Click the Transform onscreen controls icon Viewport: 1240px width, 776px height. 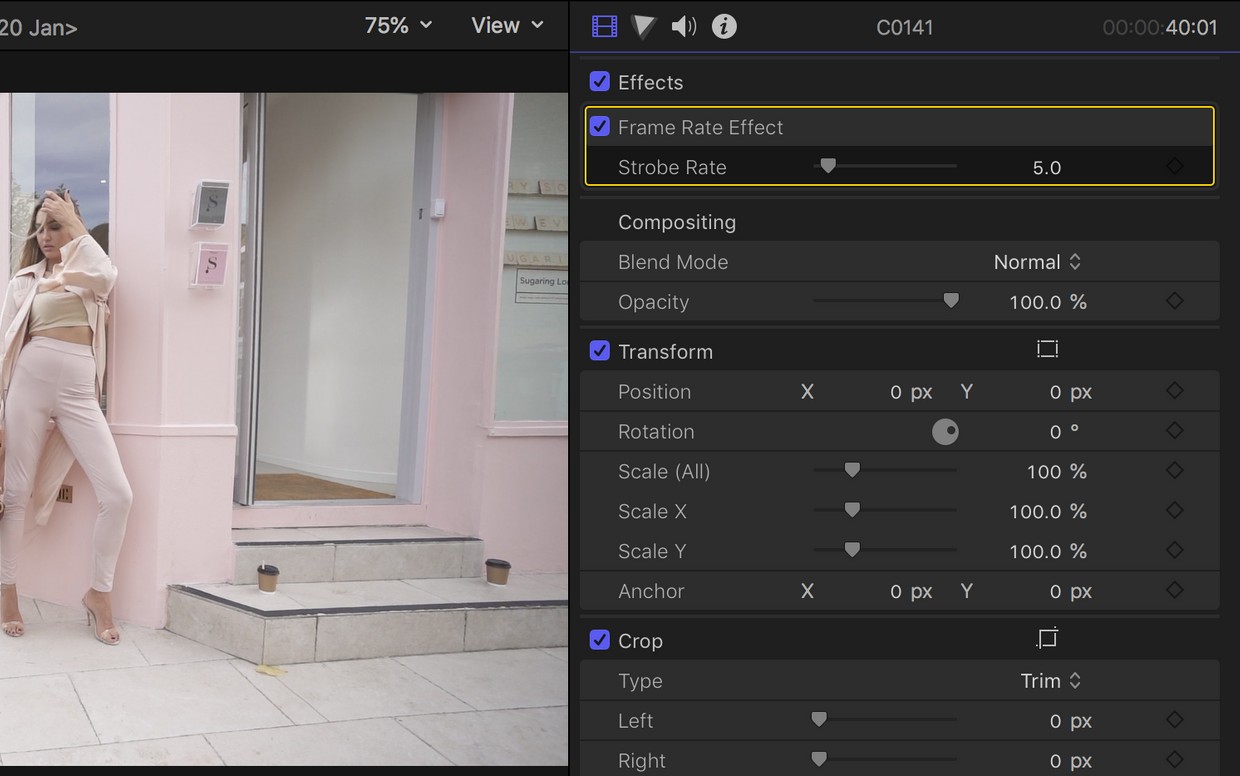[x=1047, y=349]
